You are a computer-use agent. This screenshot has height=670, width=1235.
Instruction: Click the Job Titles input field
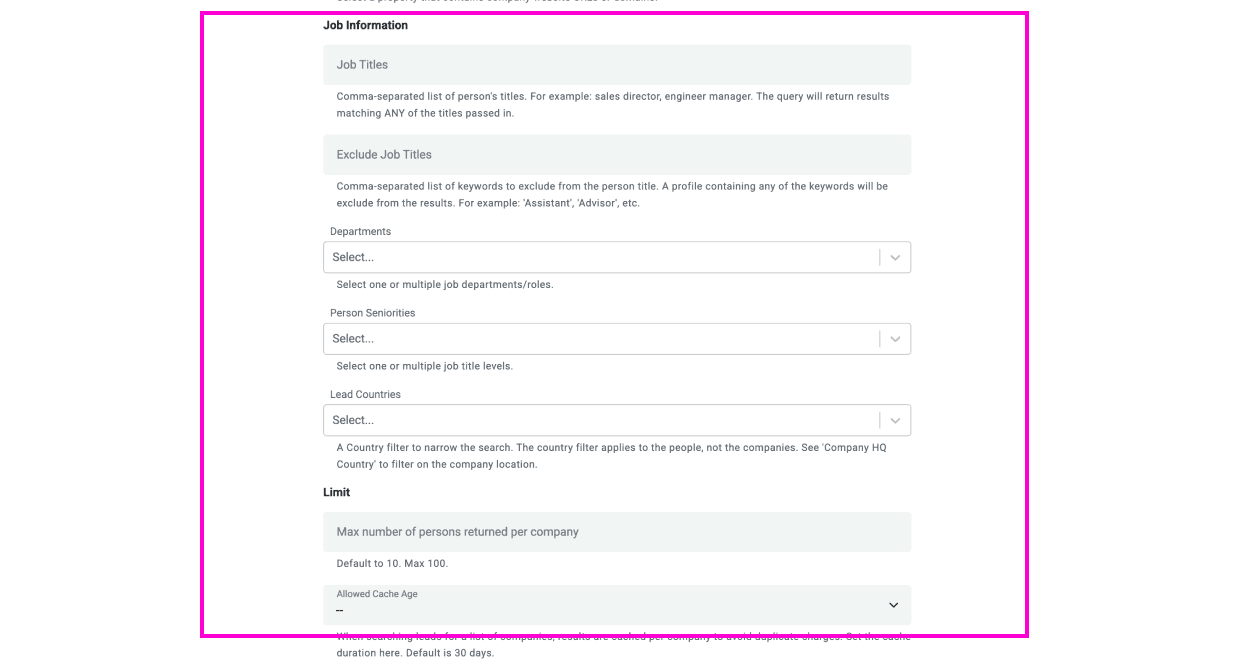616,65
